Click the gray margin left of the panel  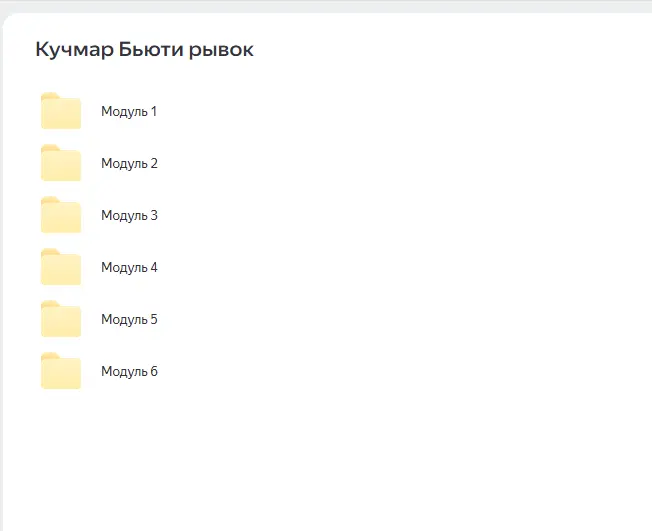[1, 300]
